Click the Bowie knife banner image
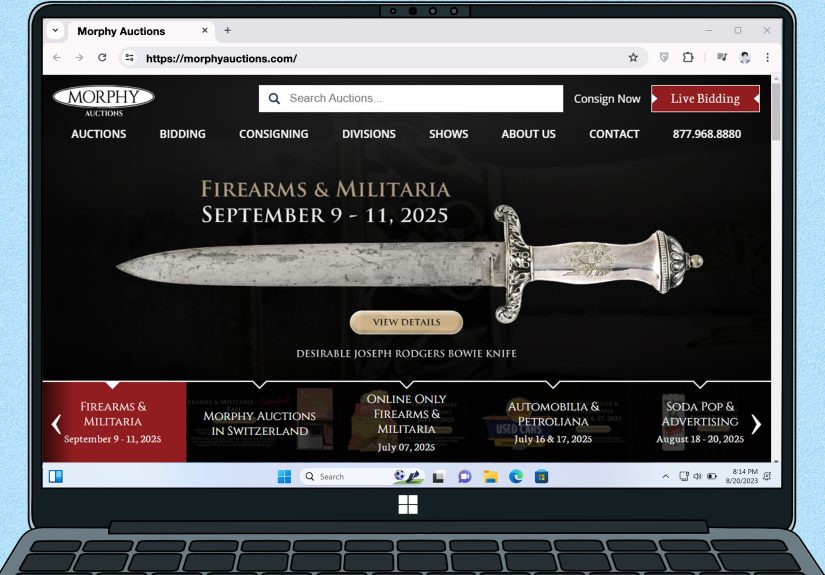This screenshot has height=575, width=825. [410, 264]
